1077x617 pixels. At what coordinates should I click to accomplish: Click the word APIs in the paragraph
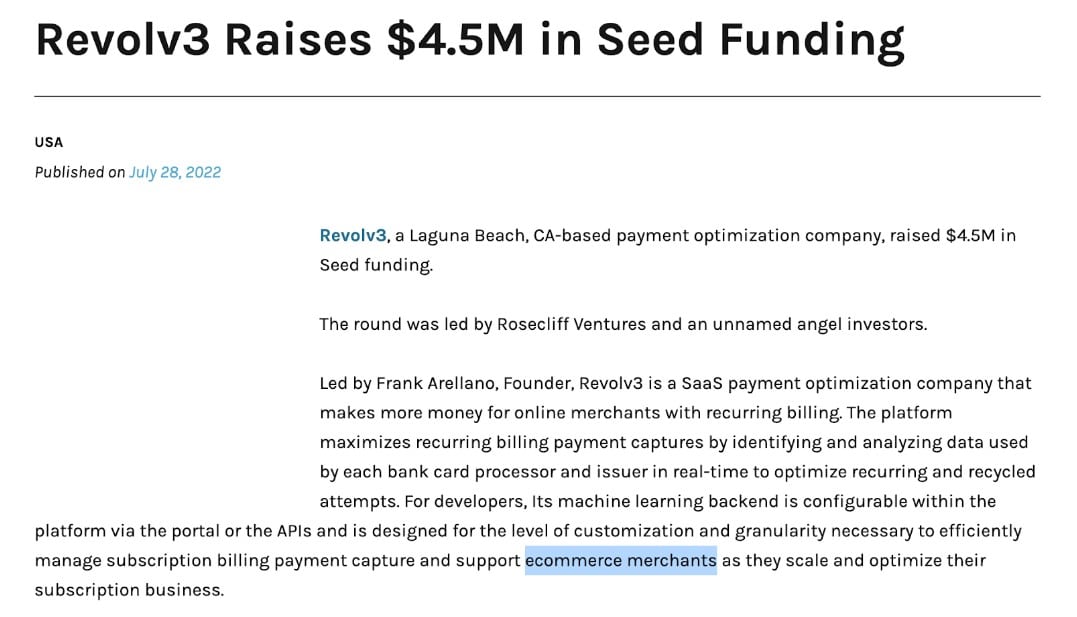click(x=294, y=531)
